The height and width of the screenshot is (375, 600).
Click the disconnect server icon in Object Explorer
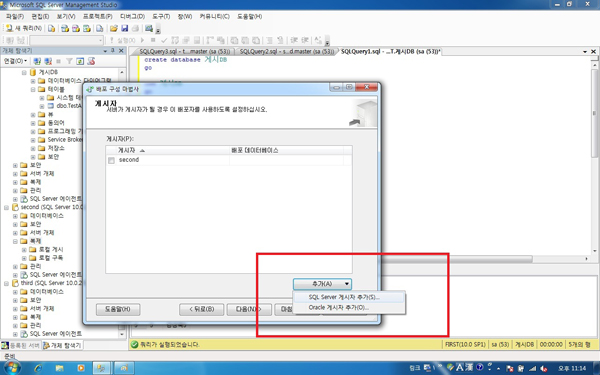tap(48, 61)
